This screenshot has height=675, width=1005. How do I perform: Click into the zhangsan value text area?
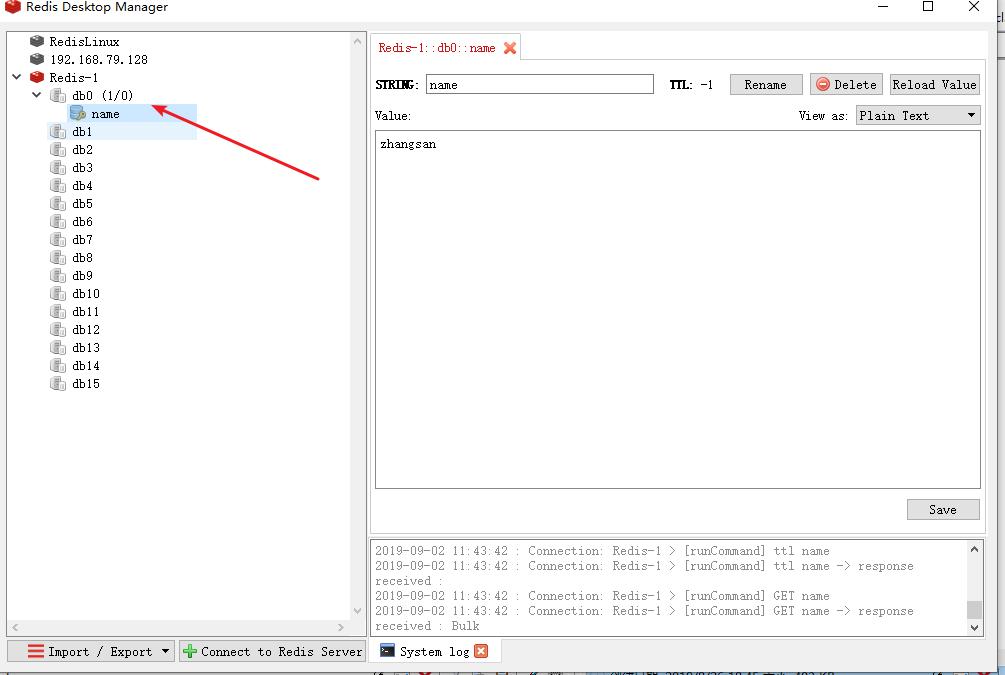pos(677,310)
